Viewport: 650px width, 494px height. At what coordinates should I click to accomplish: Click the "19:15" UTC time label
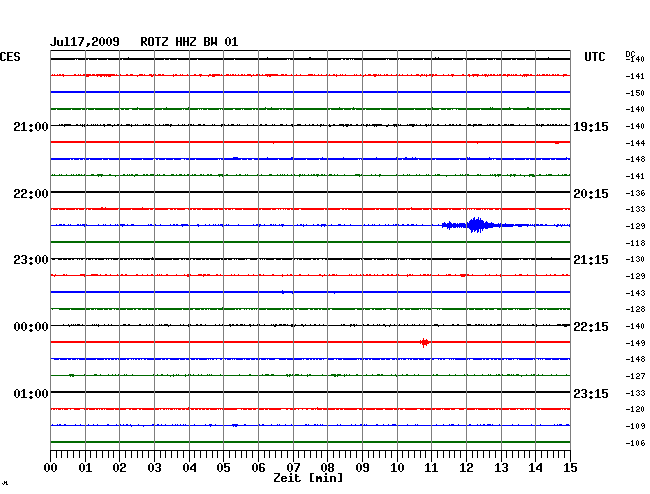(591, 126)
